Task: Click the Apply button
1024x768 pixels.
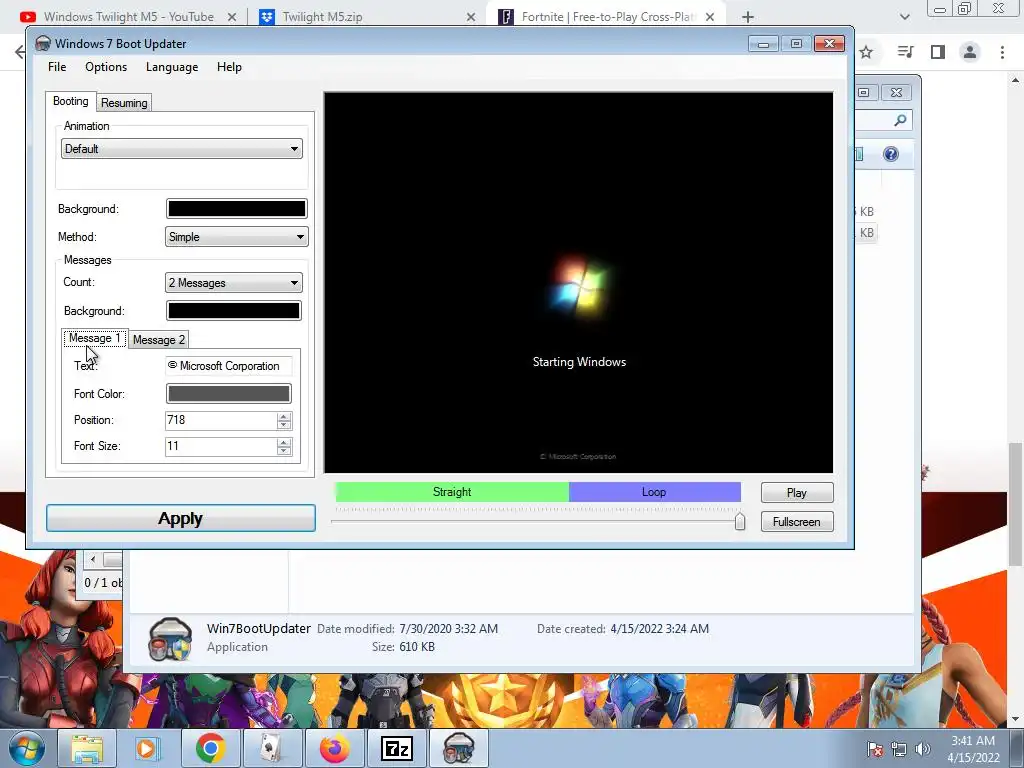Action: pos(181,519)
